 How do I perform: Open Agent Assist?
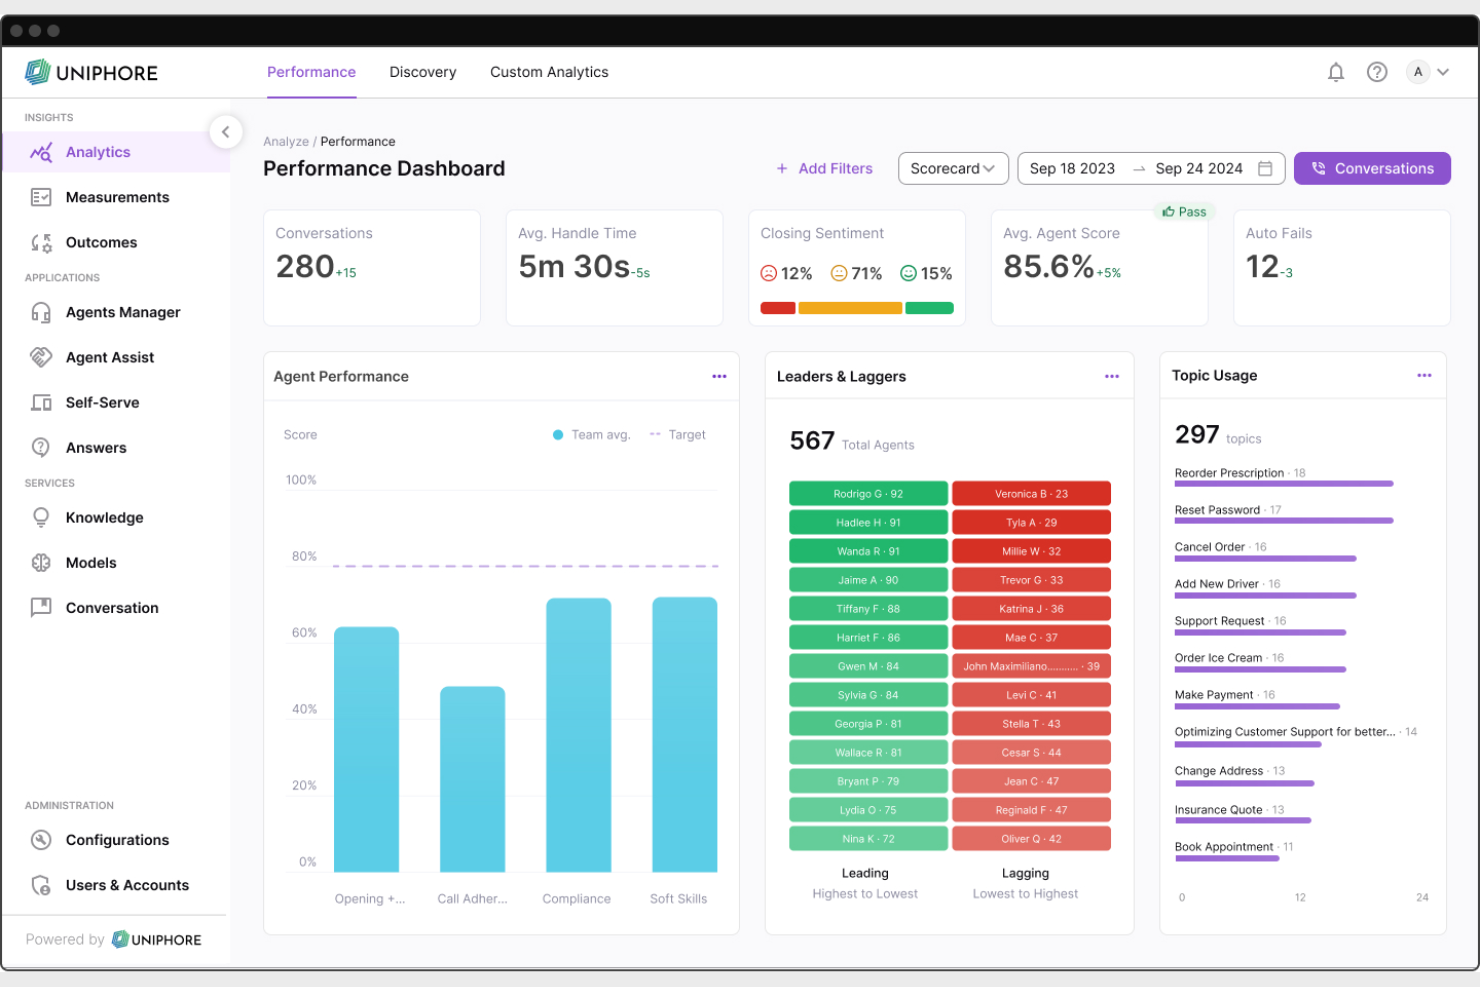coord(110,357)
